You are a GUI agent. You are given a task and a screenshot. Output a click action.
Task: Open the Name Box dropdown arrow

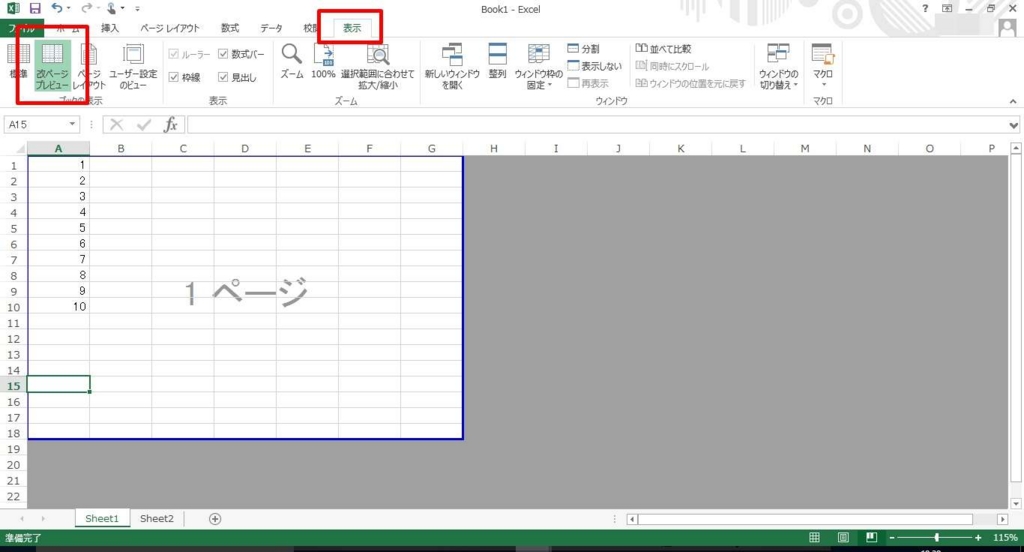tap(72, 124)
